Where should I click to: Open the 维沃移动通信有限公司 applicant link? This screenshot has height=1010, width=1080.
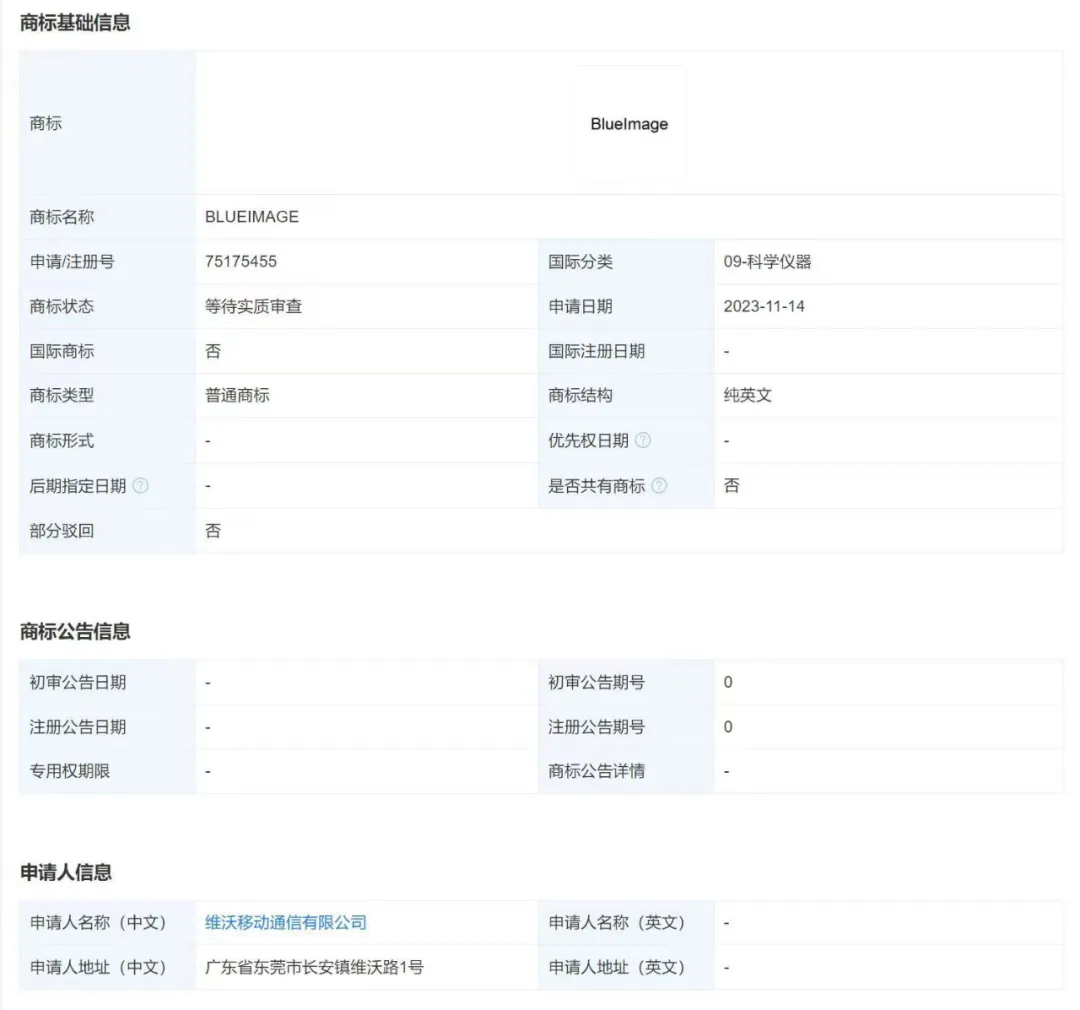pos(286,923)
